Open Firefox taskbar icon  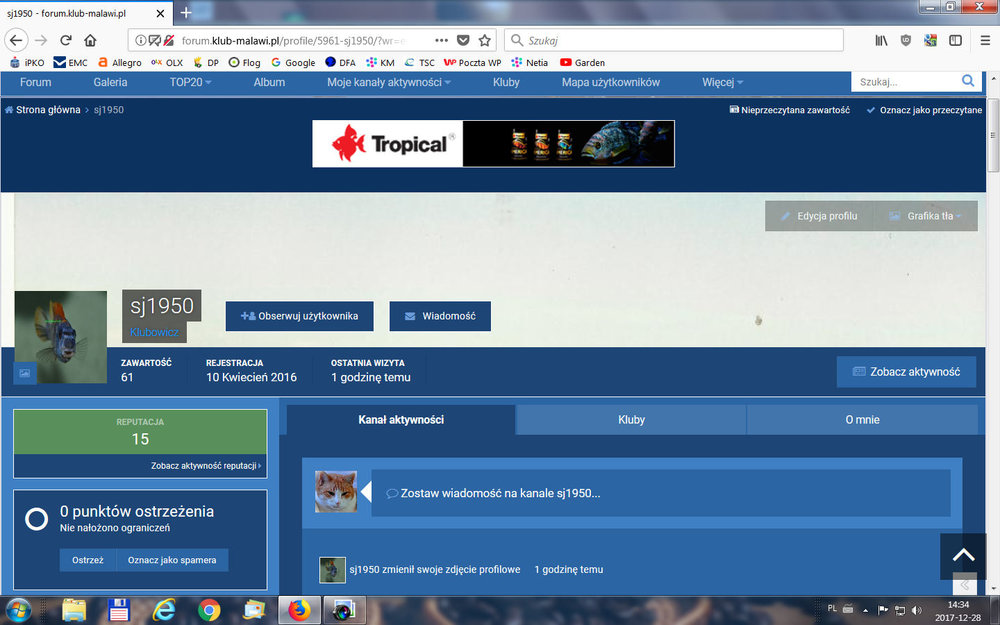[x=298, y=611]
